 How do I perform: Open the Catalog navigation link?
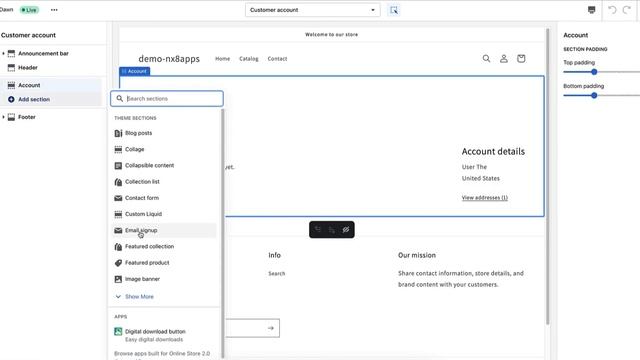[x=249, y=59]
